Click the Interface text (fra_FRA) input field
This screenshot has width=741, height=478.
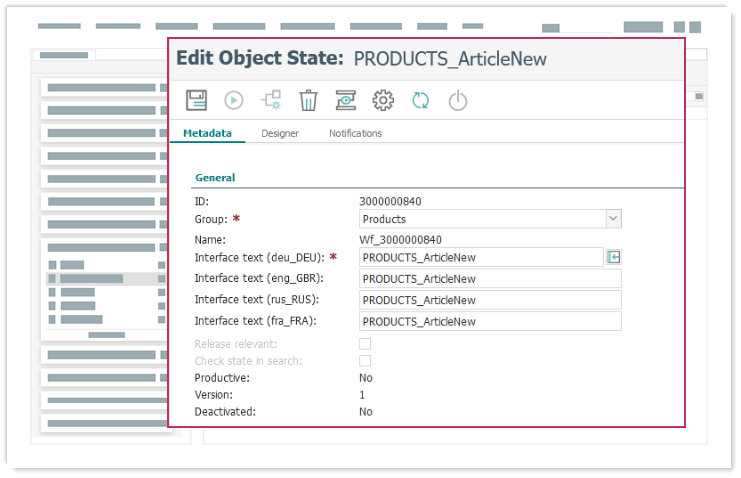(490, 321)
